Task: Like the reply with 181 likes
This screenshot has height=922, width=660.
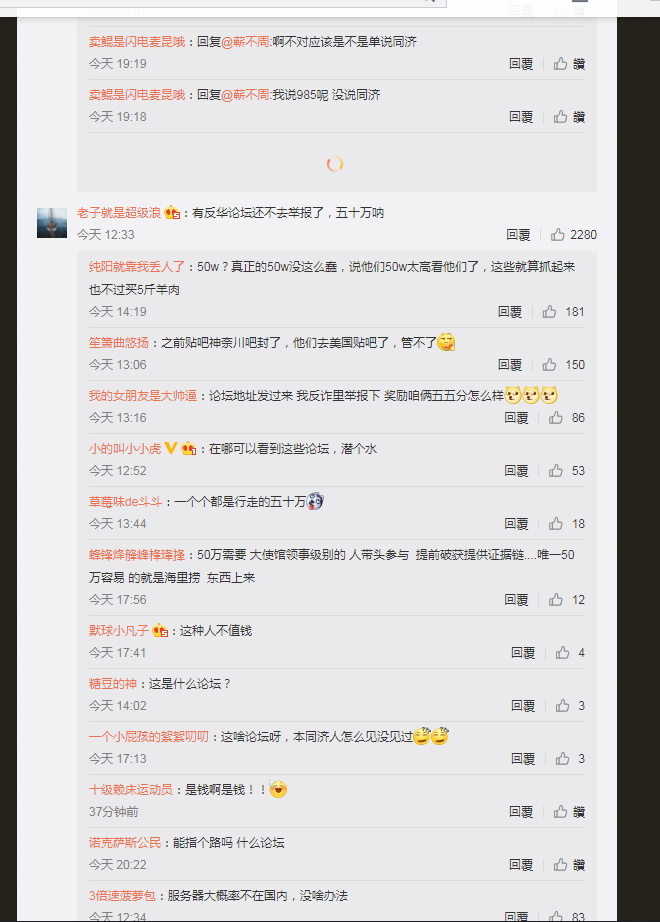Action: [x=564, y=312]
